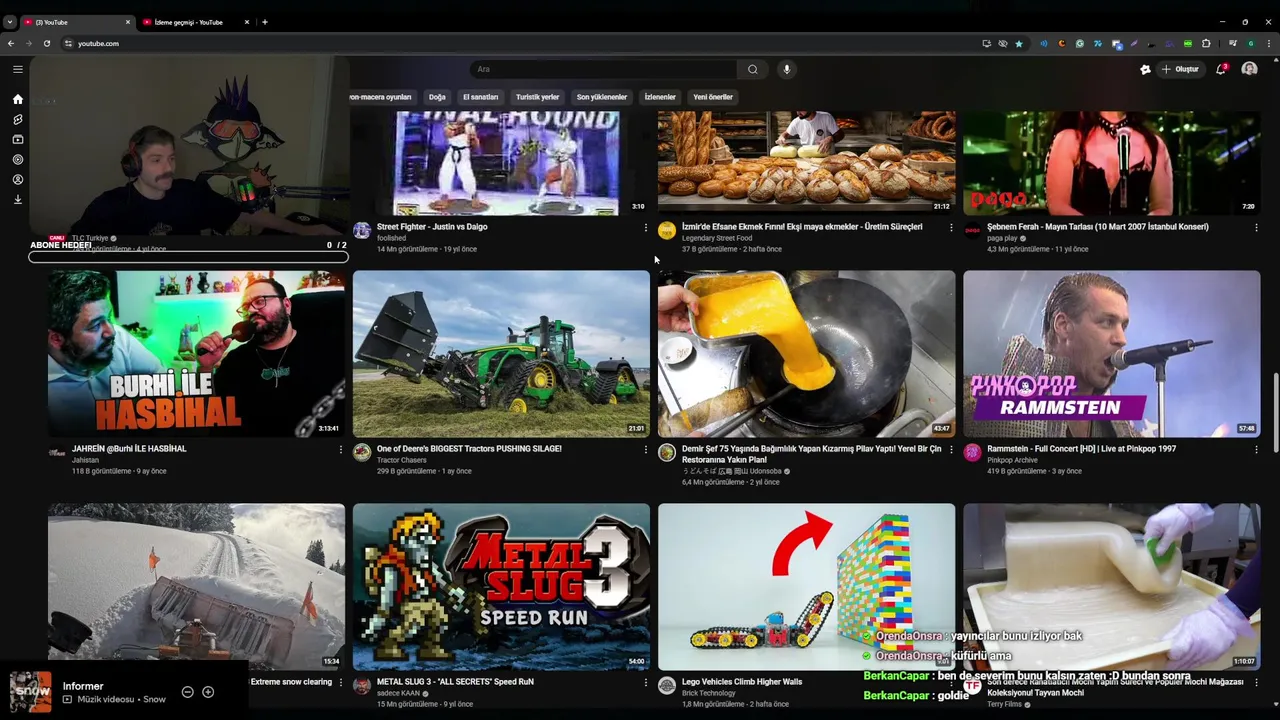The height and width of the screenshot is (720, 1280).
Task: Filter by Turistik yerler chip
Action: [537, 97]
